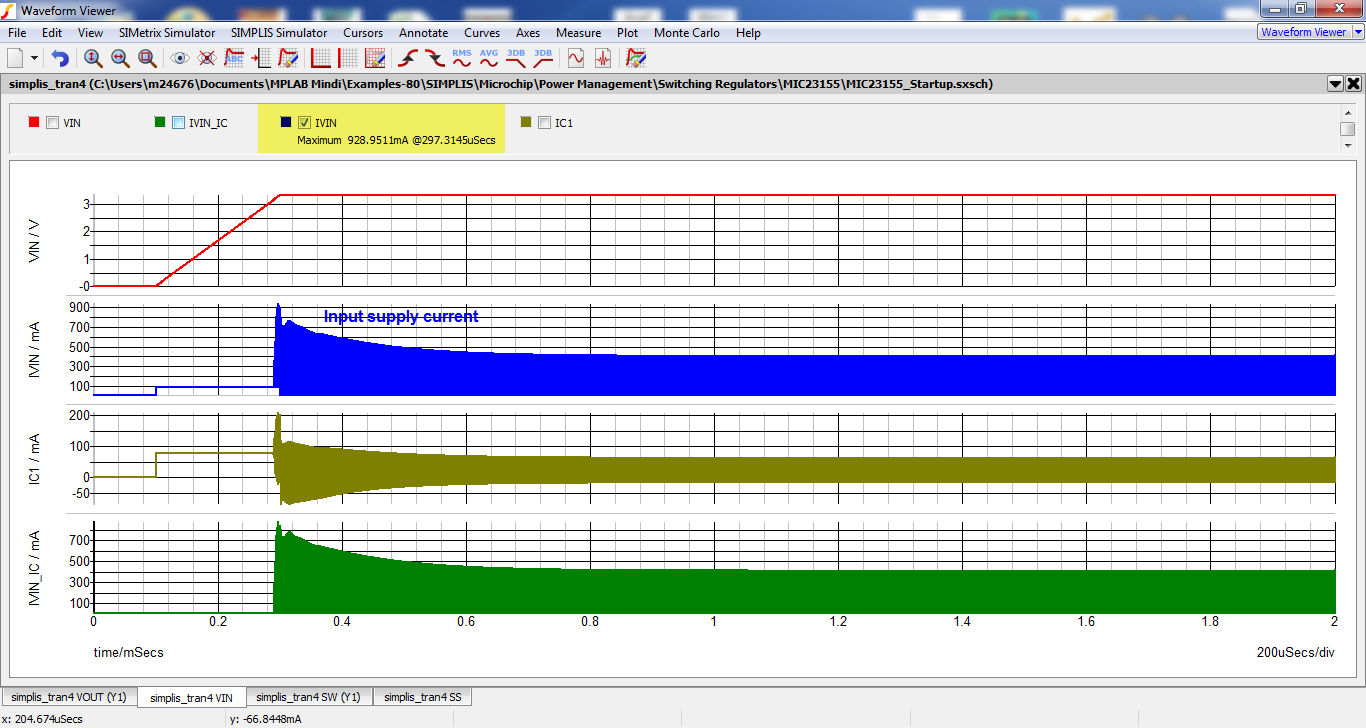Open the View menu
This screenshot has height=728, width=1366.
(90, 33)
